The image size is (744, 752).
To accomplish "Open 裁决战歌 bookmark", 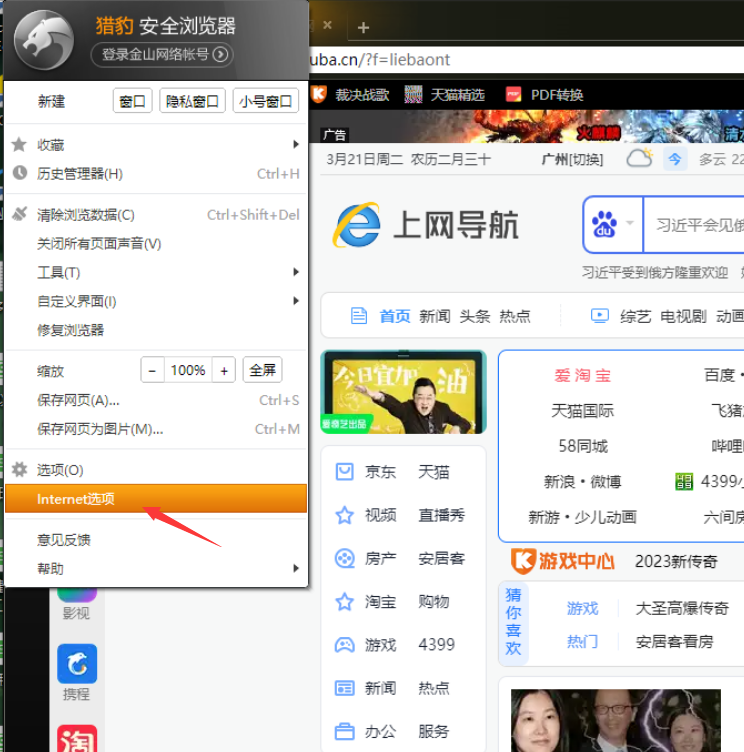I will click(x=351, y=94).
